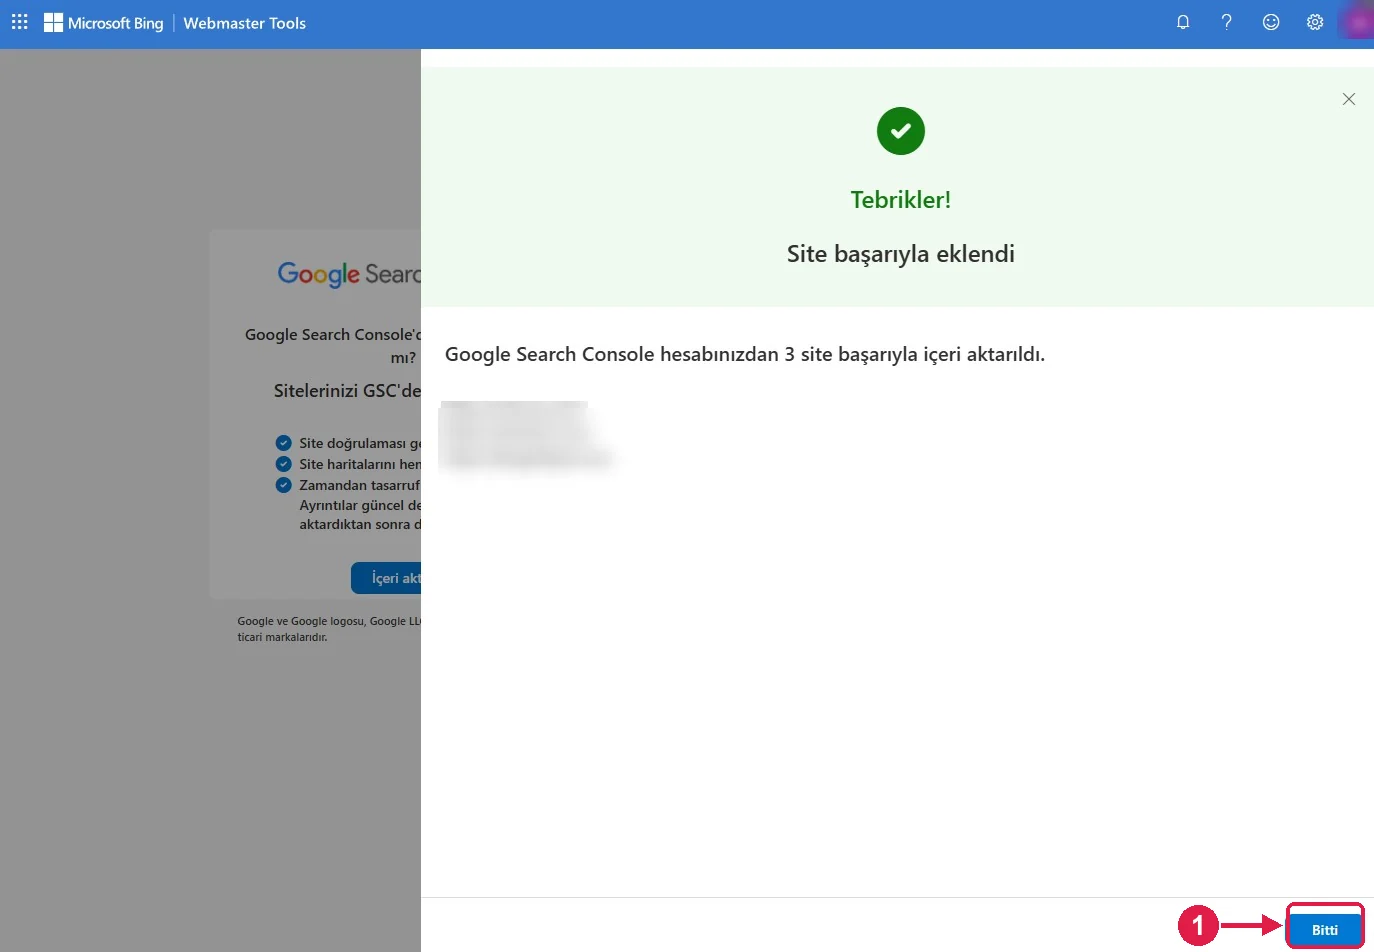Click the İçeri aktar button in background
The width and height of the screenshot is (1374, 952).
tap(387, 578)
